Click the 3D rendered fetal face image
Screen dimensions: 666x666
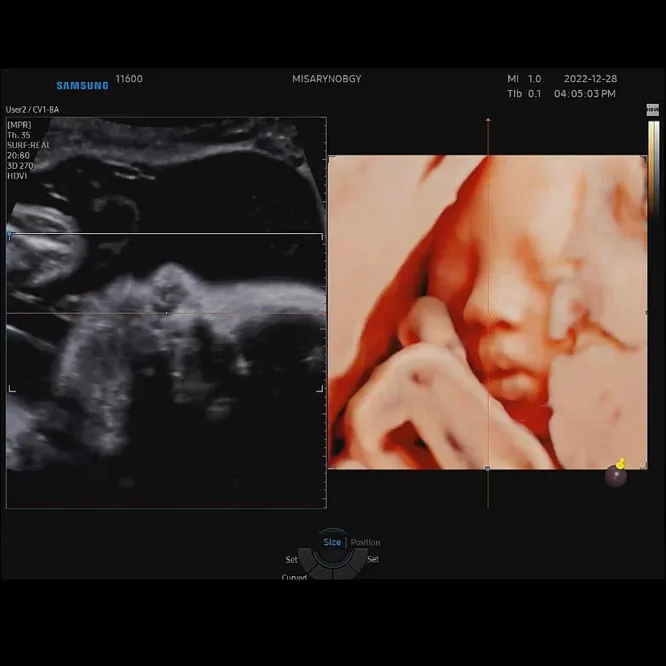[x=488, y=312]
